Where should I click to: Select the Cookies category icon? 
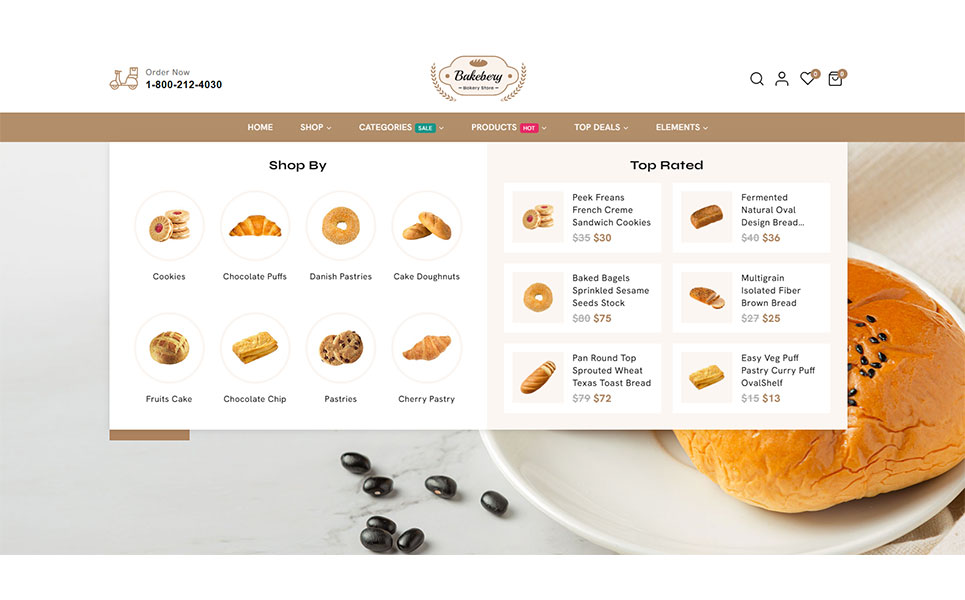pyautogui.click(x=169, y=225)
